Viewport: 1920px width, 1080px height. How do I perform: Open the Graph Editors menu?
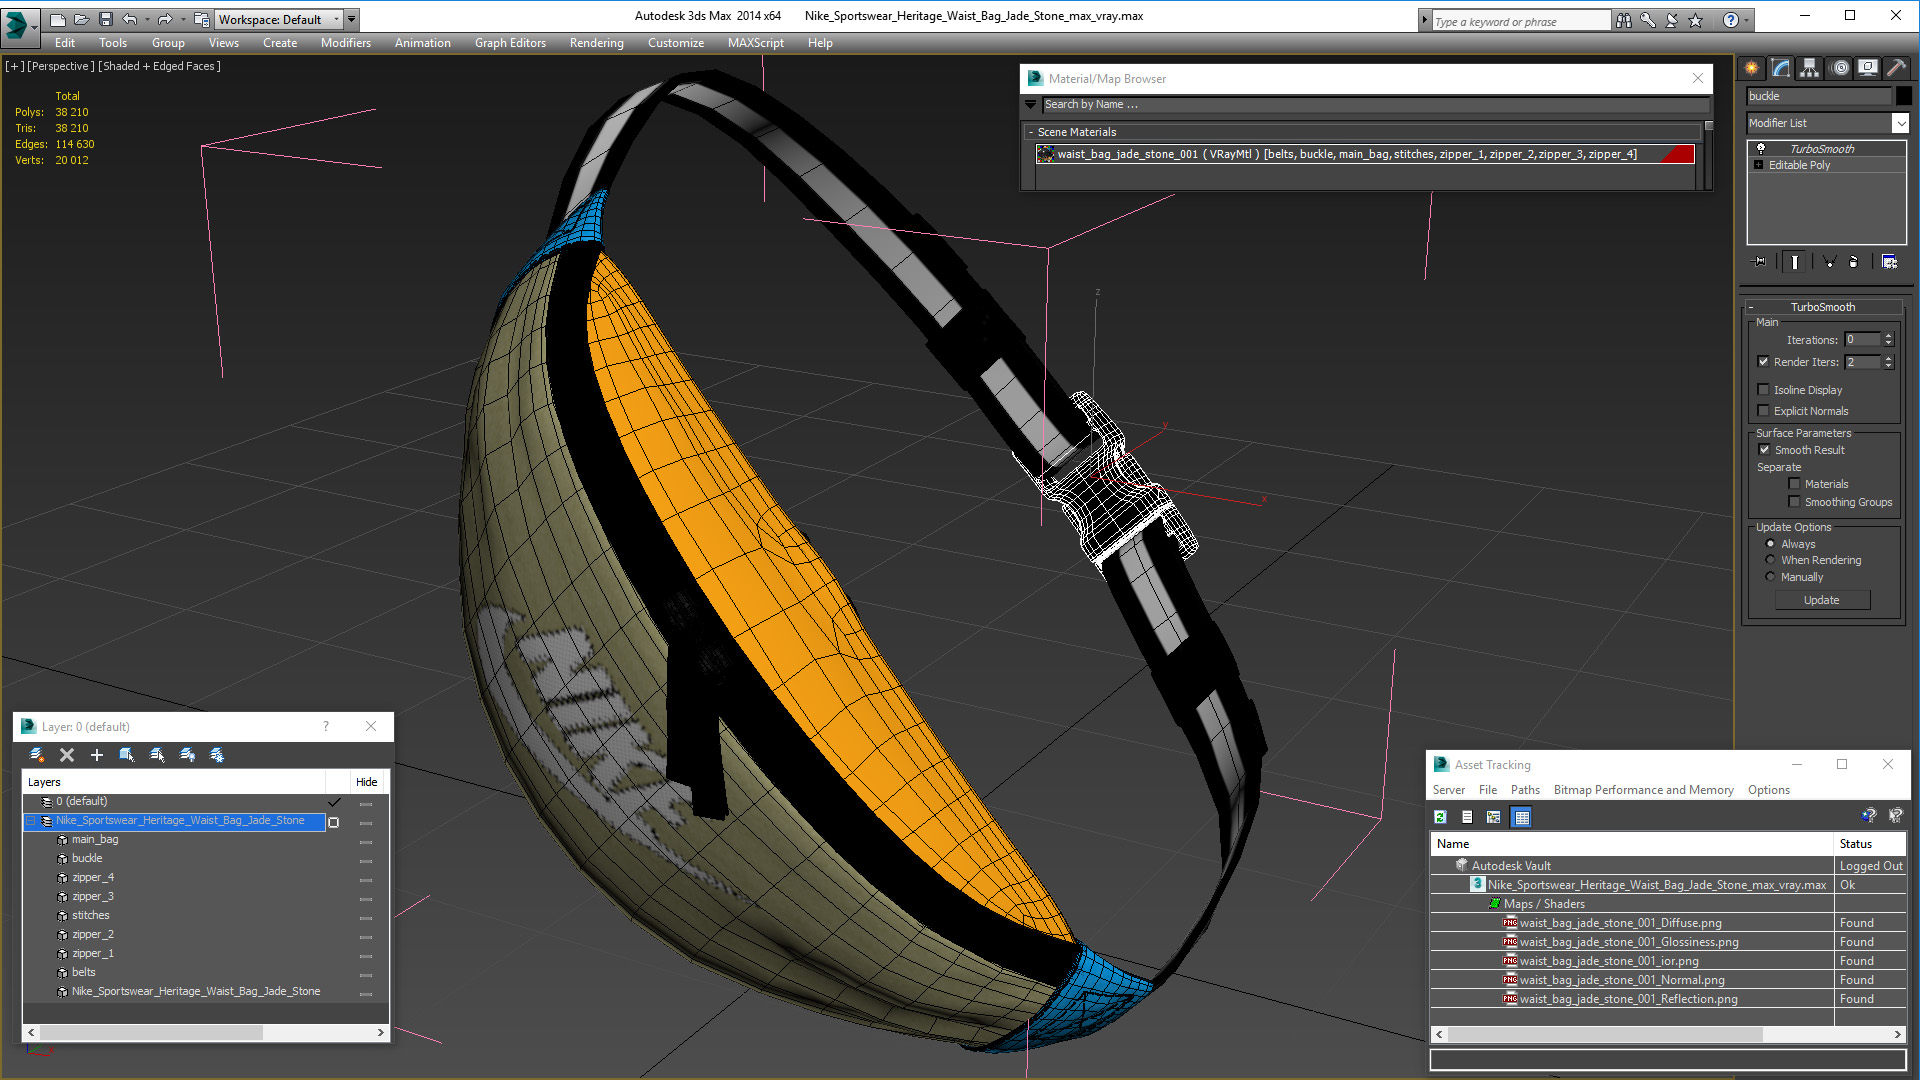tap(510, 43)
